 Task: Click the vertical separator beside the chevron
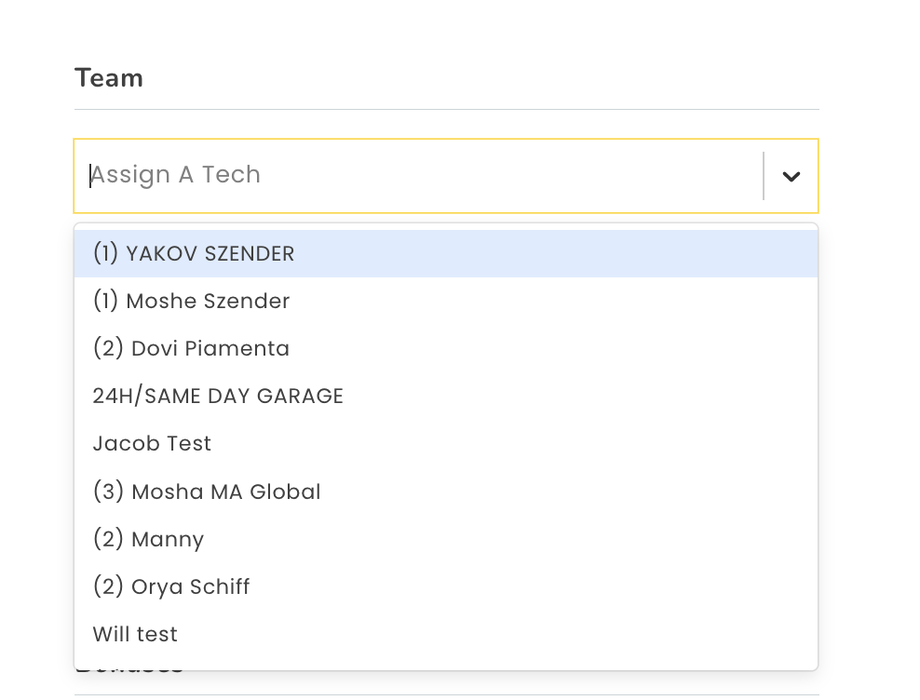pyautogui.click(x=764, y=176)
